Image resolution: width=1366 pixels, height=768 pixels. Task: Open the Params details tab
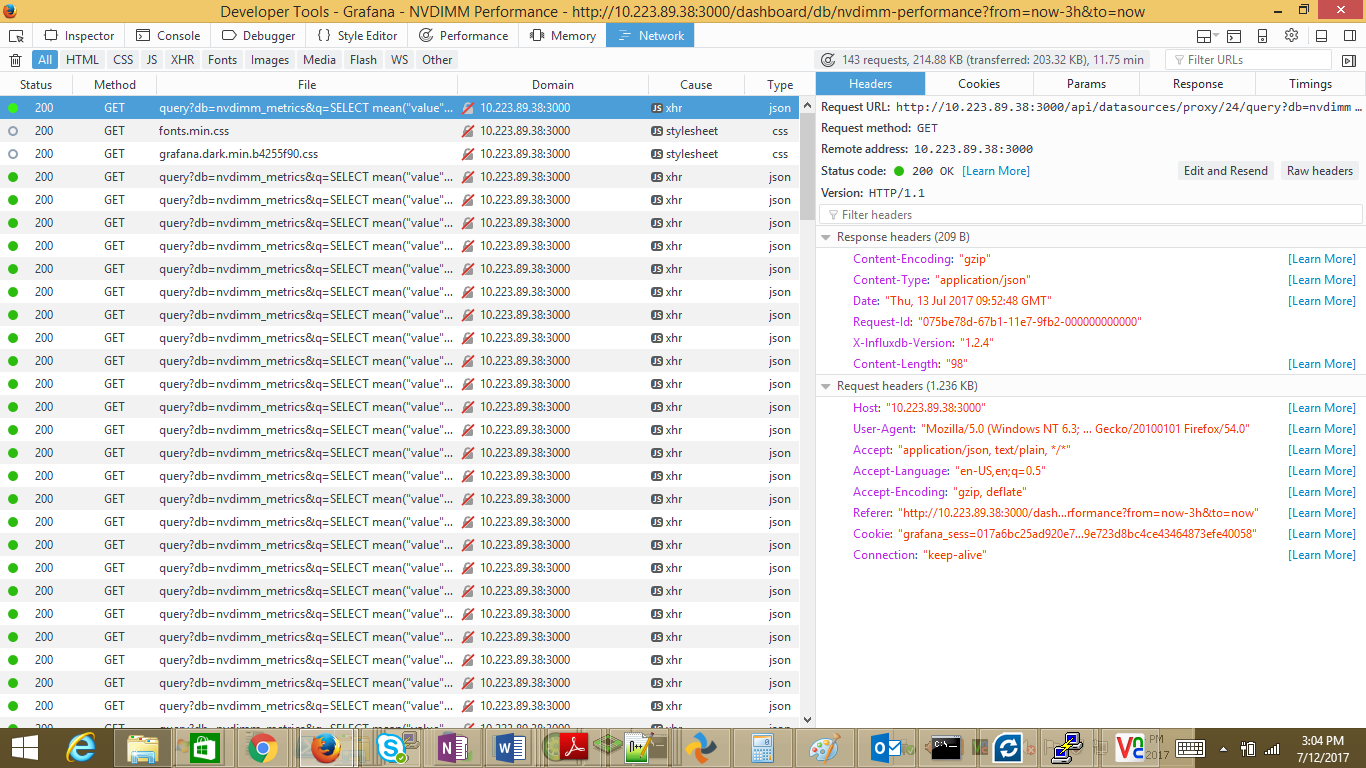coord(1086,84)
